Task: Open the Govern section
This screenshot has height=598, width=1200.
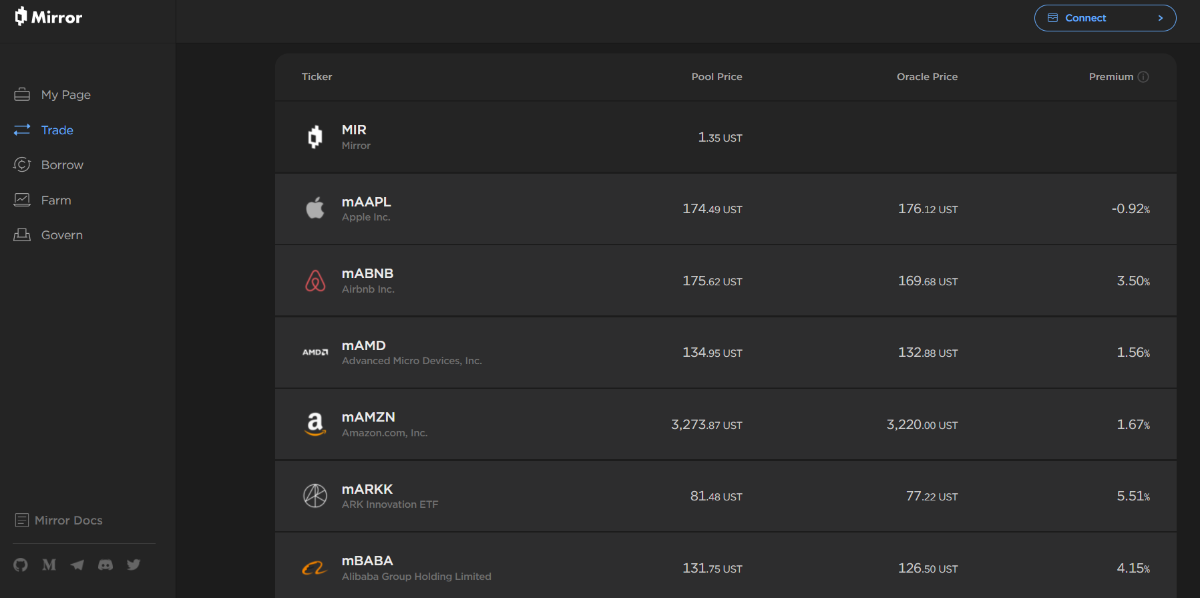Action: tap(61, 235)
